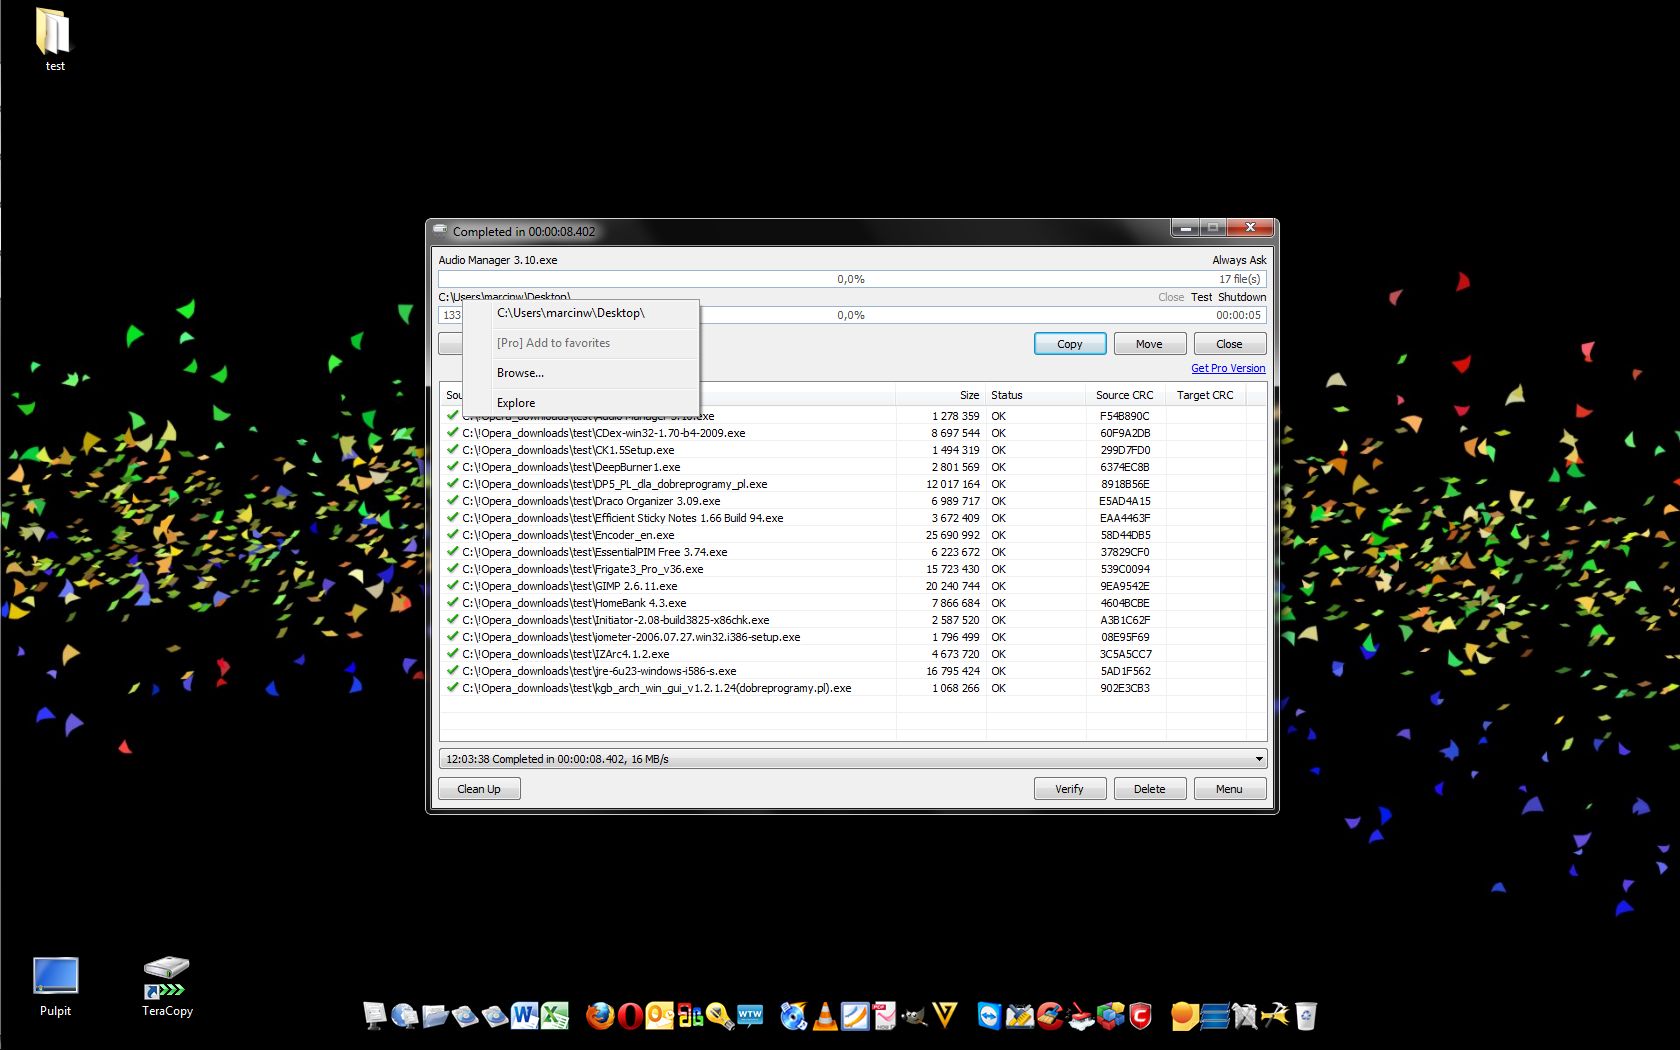The image size is (1680, 1050).
Task: Sort by the Size column header
Action: pyautogui.click(x=940, y=395)
